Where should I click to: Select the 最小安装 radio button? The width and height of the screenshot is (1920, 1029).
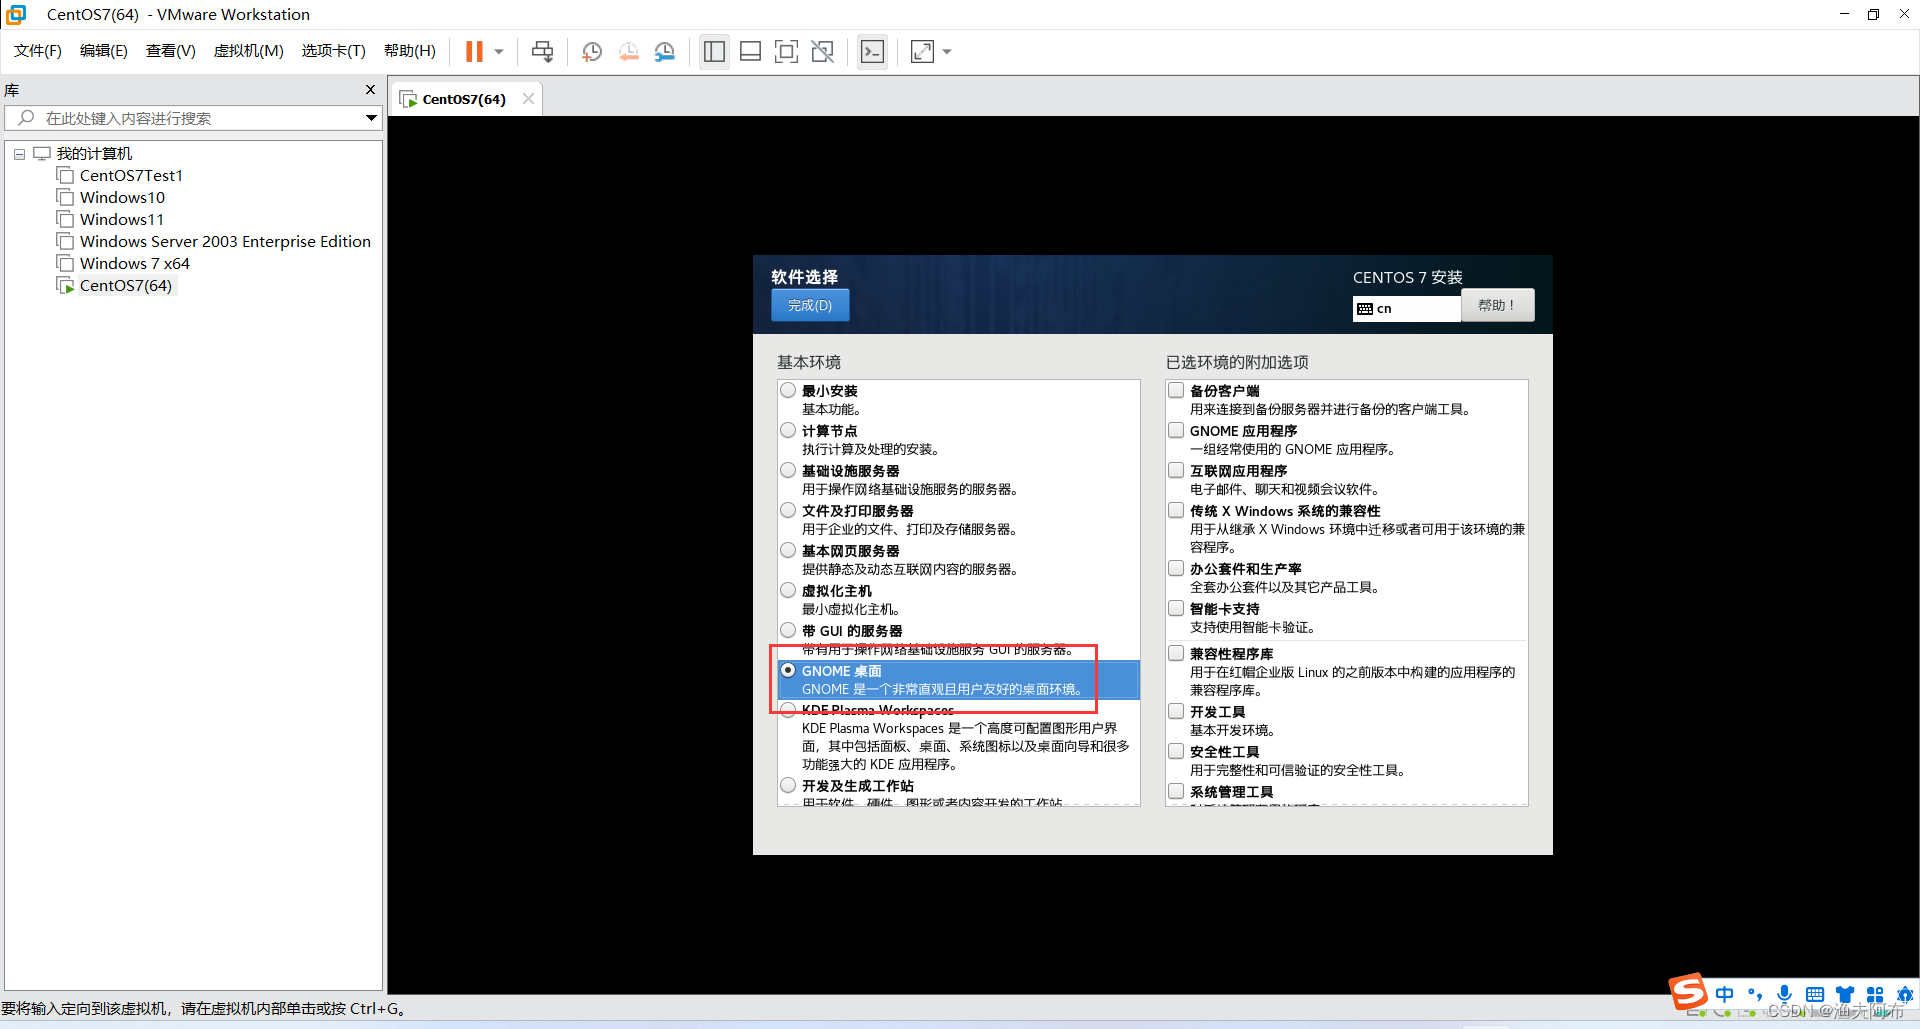[x=788, y=391]
